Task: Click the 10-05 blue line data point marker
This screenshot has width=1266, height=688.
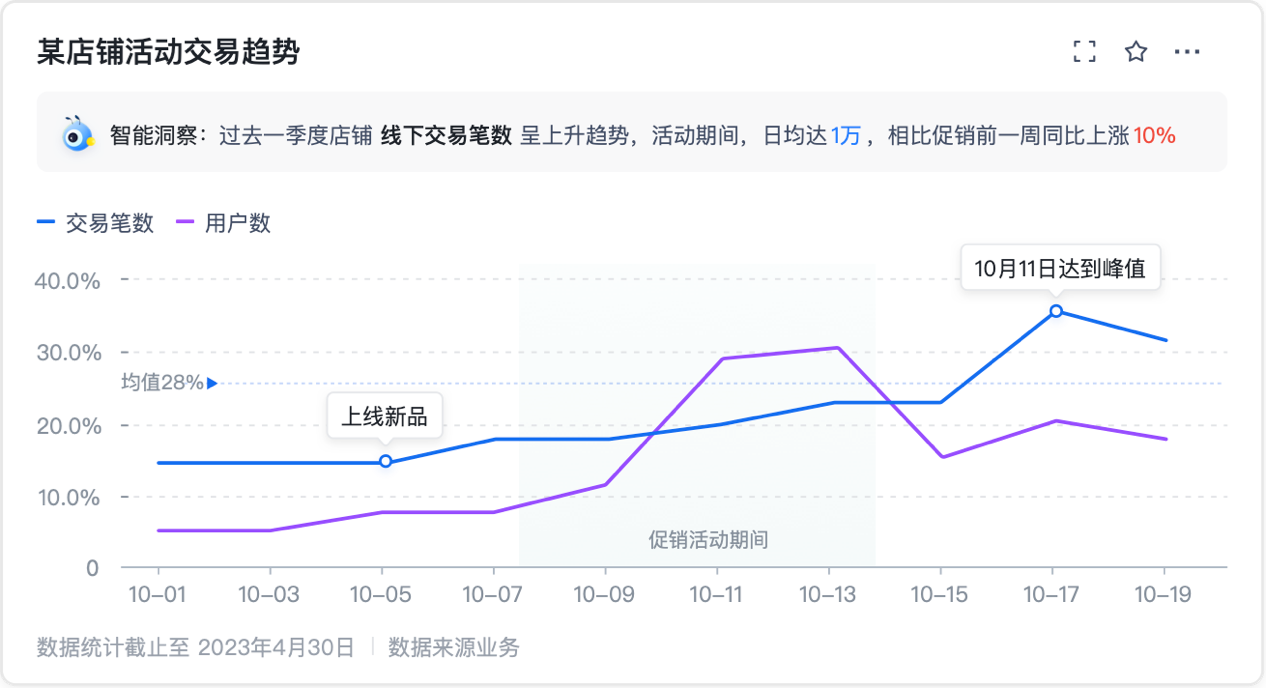Action: pyautogui.click(x=385, y=461)
